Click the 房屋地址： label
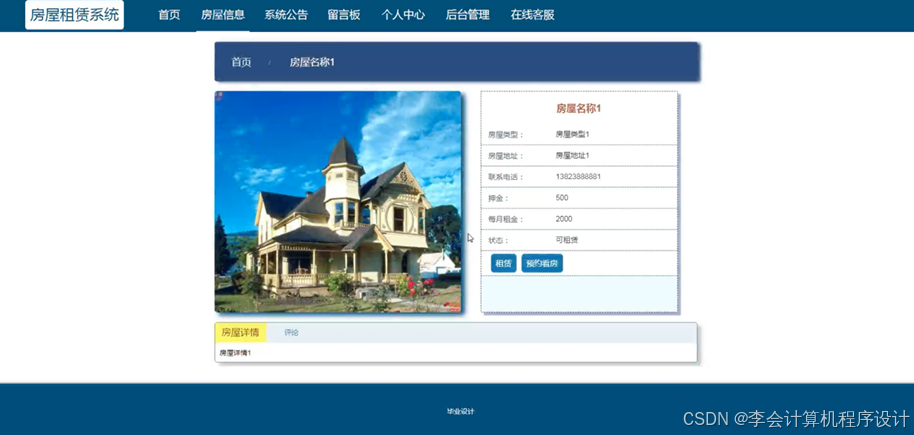This screenshot has width=914, height=435. (x=506, y=156)
